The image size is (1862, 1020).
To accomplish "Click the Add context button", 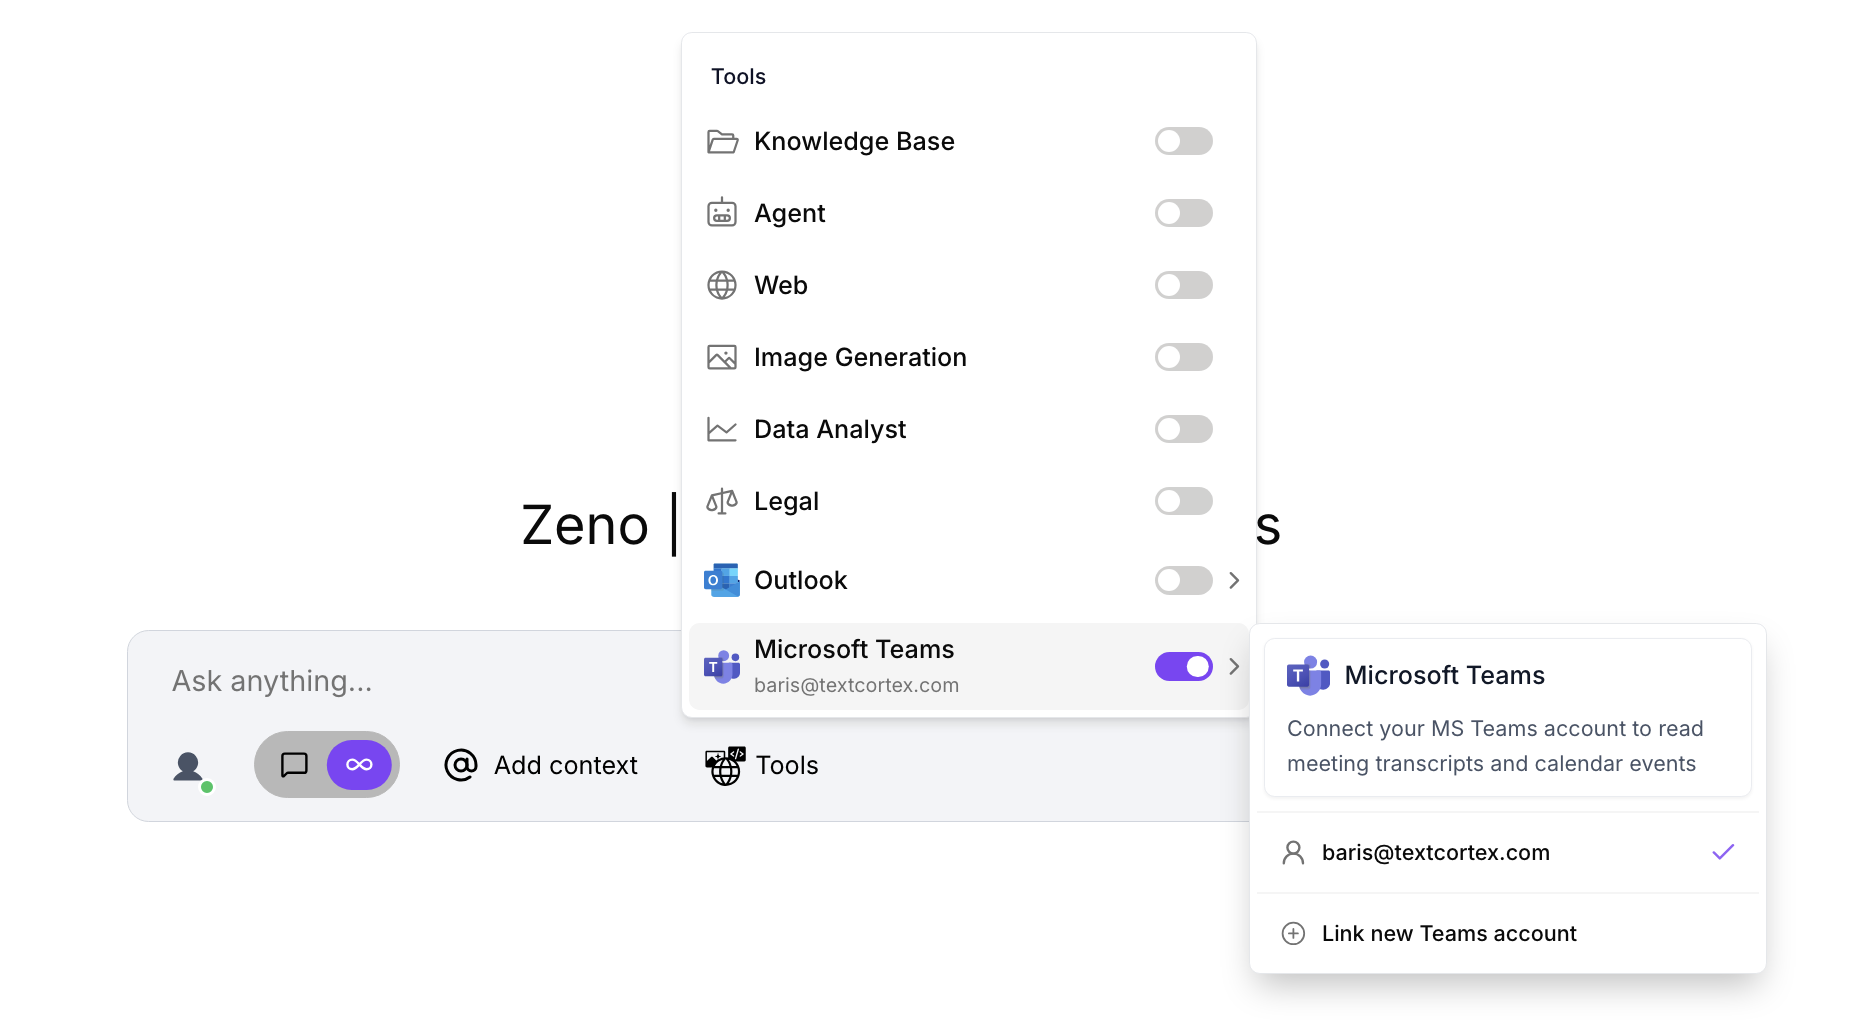I will pyautogui.click(x=541, y=766).
